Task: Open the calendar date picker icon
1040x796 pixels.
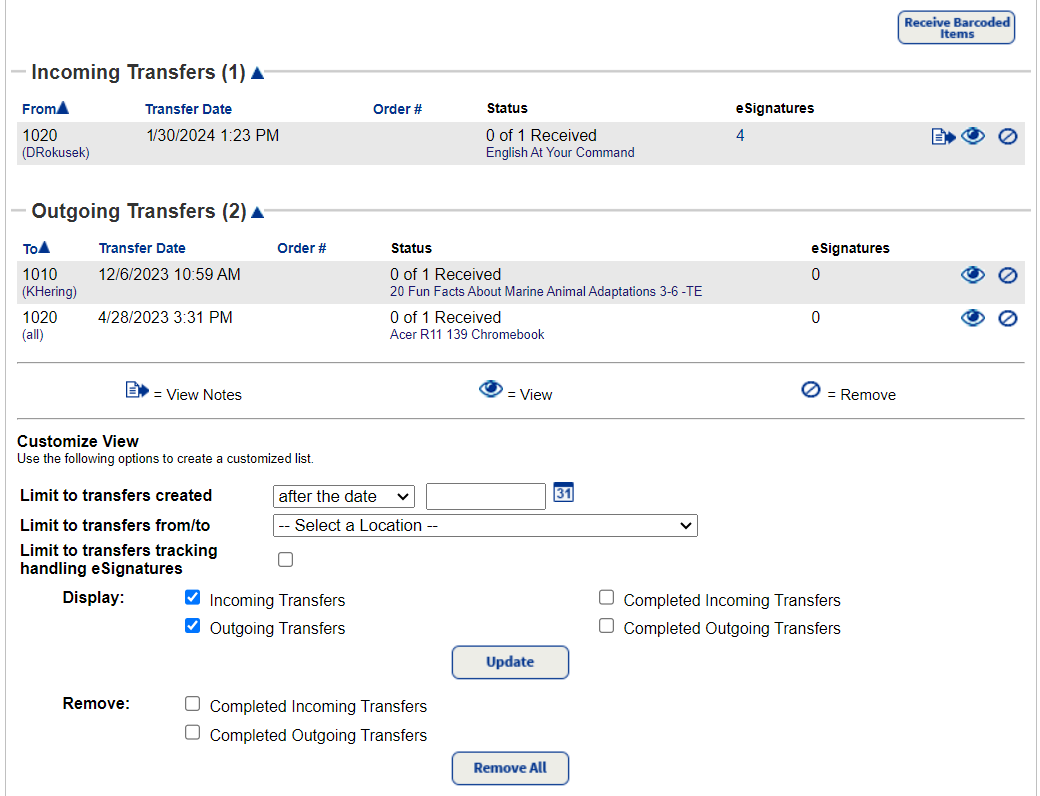Action: tap(563, 492)
